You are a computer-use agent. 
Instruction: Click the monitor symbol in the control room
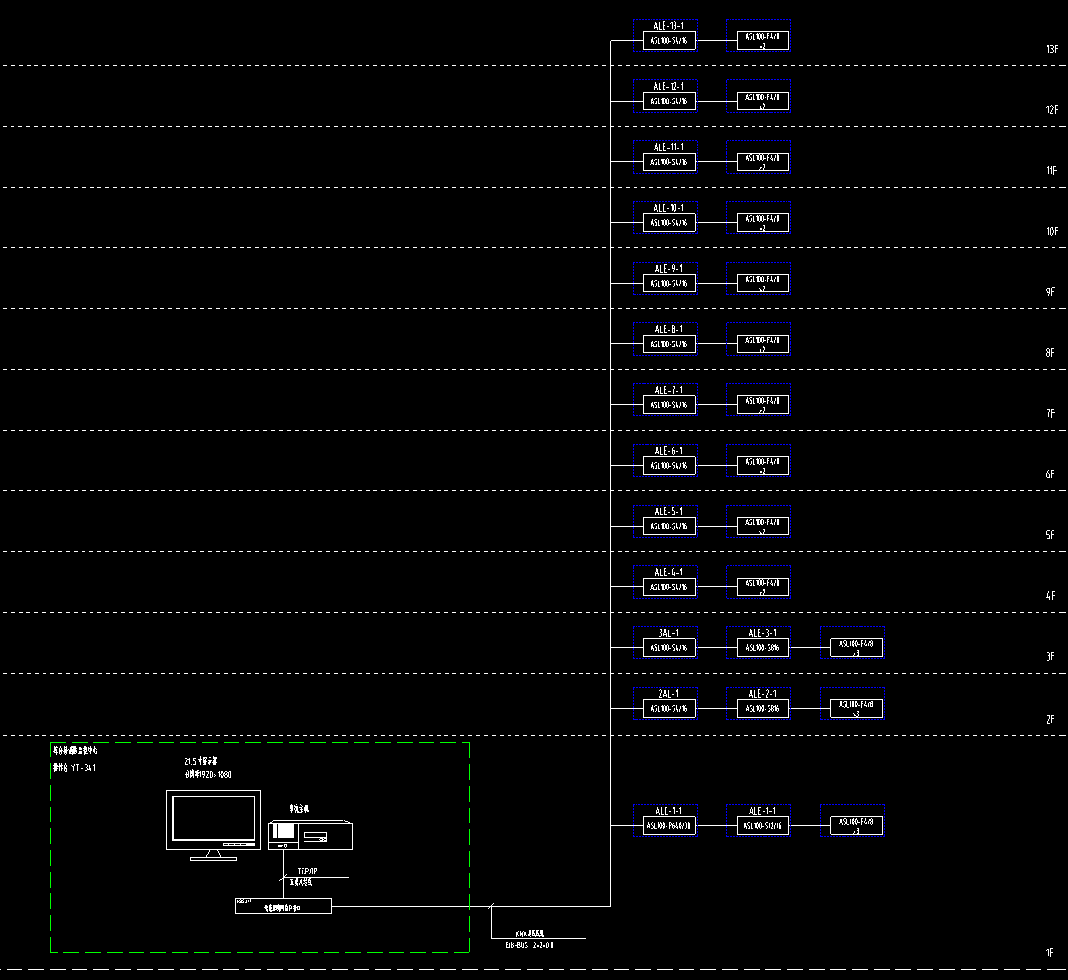tap(213, 820)
